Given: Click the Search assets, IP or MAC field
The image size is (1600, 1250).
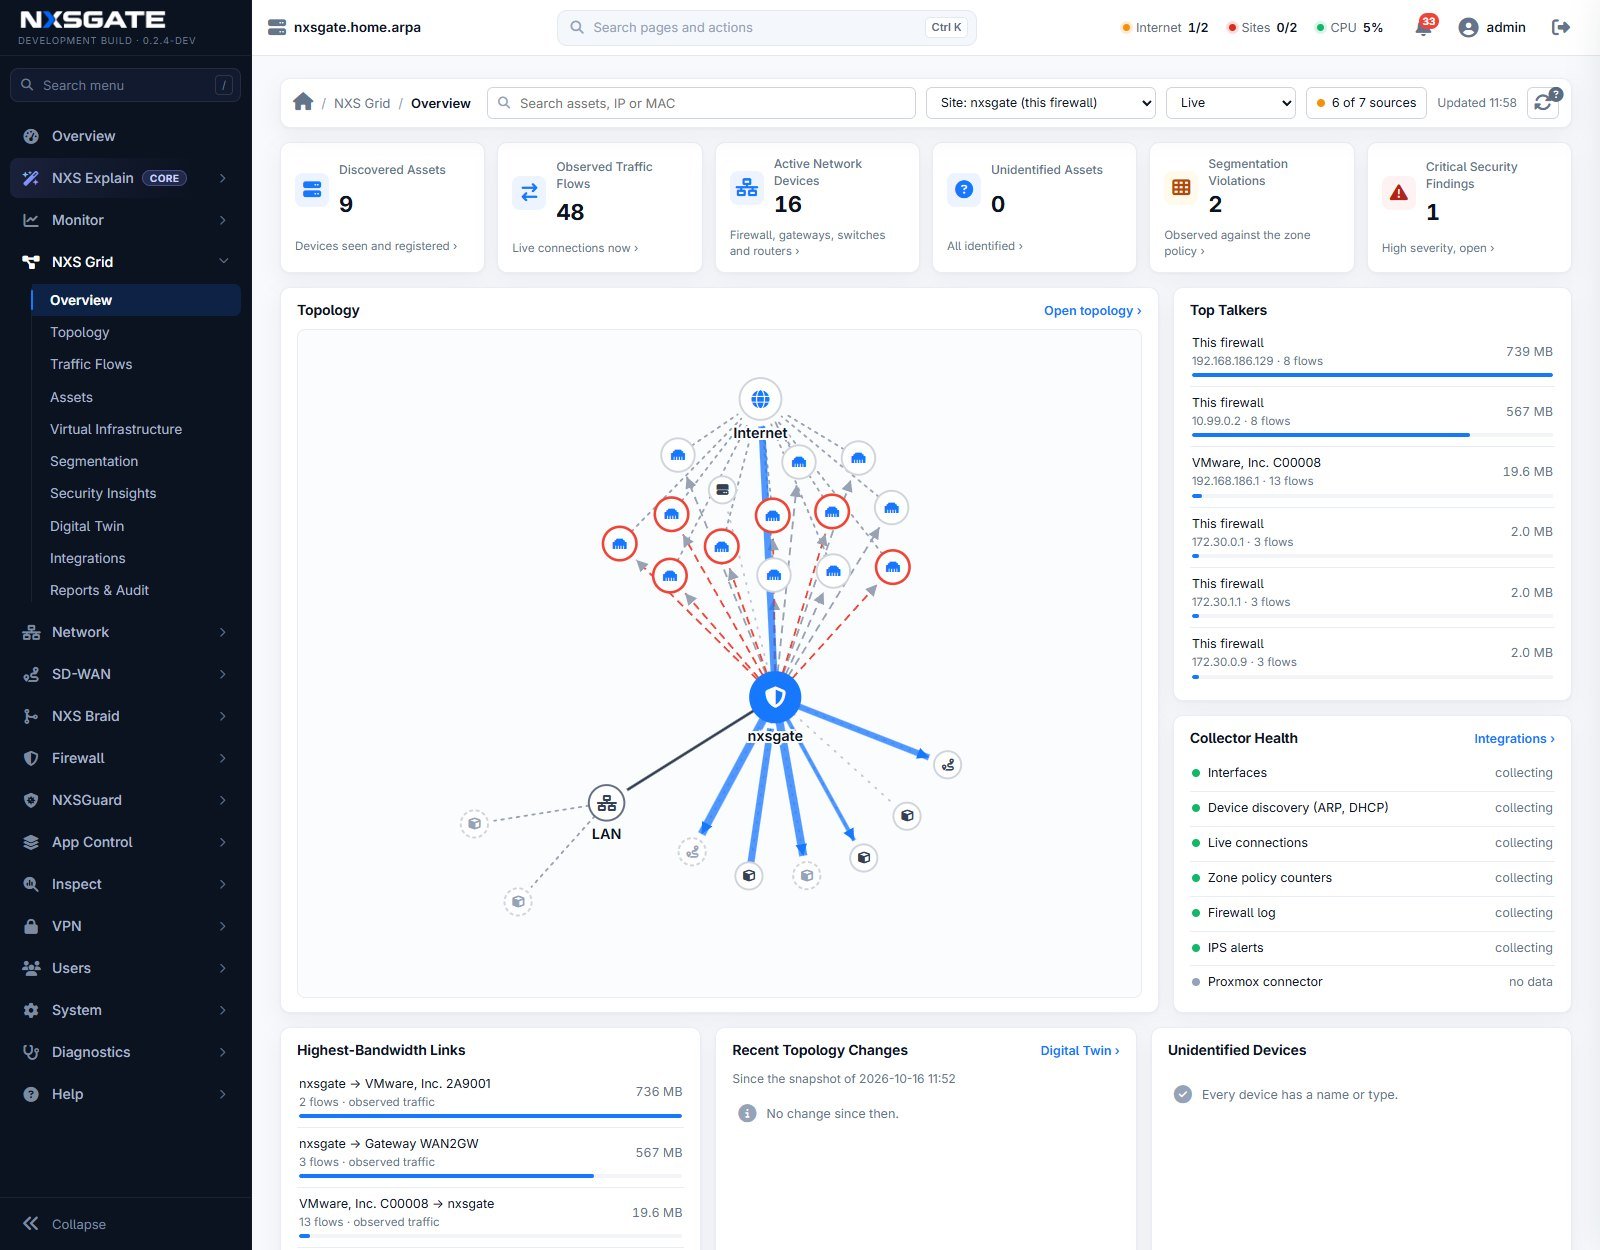Looking at the screenshot, I should pyautogui.click(x=701, y=103).
